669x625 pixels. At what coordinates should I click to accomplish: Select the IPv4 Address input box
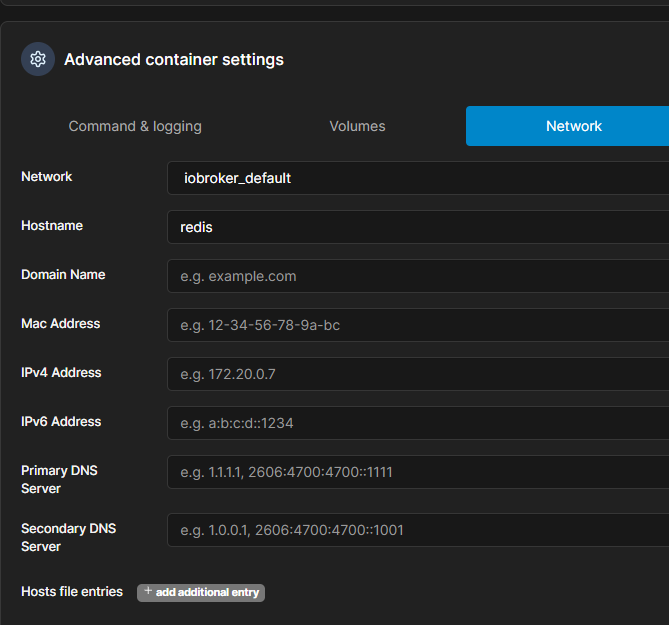click(x=417, y=374)
